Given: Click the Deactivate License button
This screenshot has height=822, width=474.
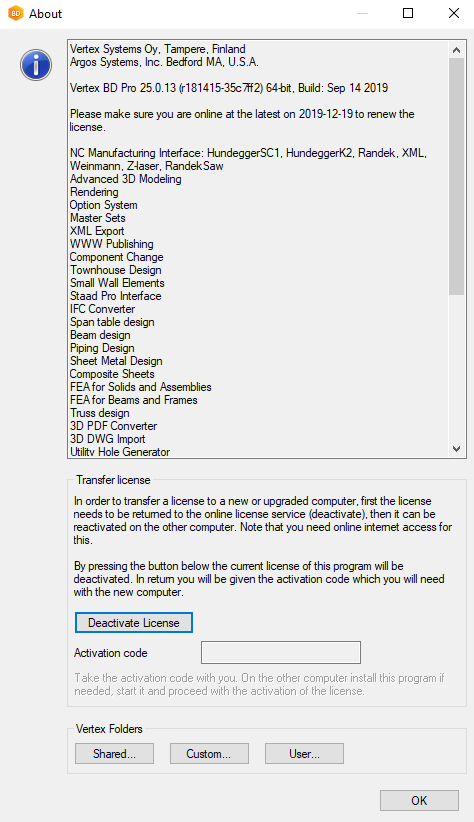Looking at the screenshot, I should pos(134,623).
